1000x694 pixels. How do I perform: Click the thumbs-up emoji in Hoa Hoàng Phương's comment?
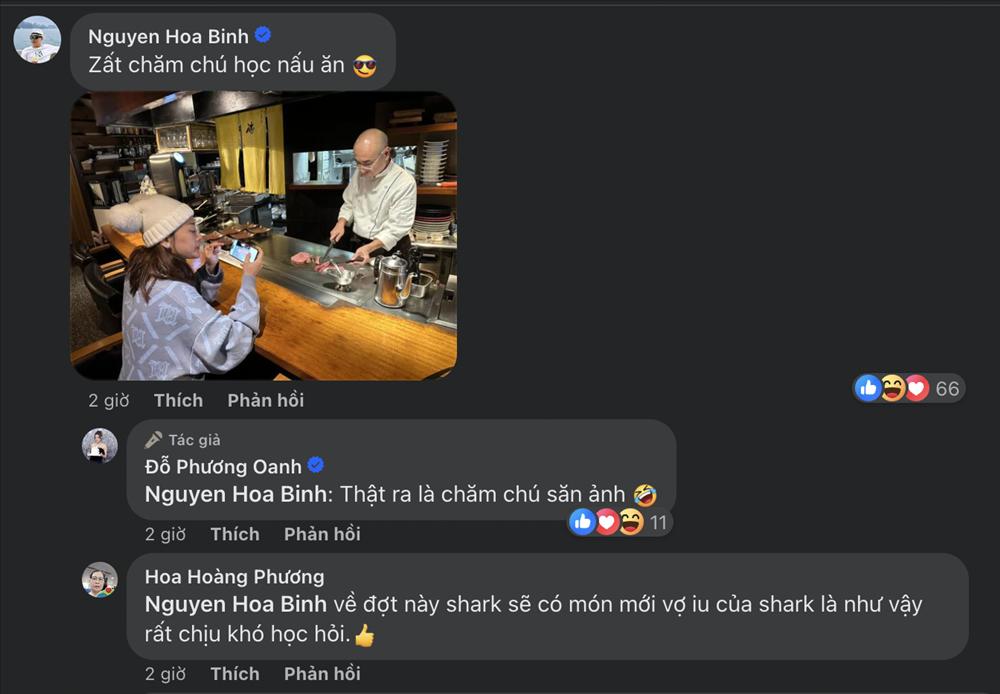(x=362, y=633)
